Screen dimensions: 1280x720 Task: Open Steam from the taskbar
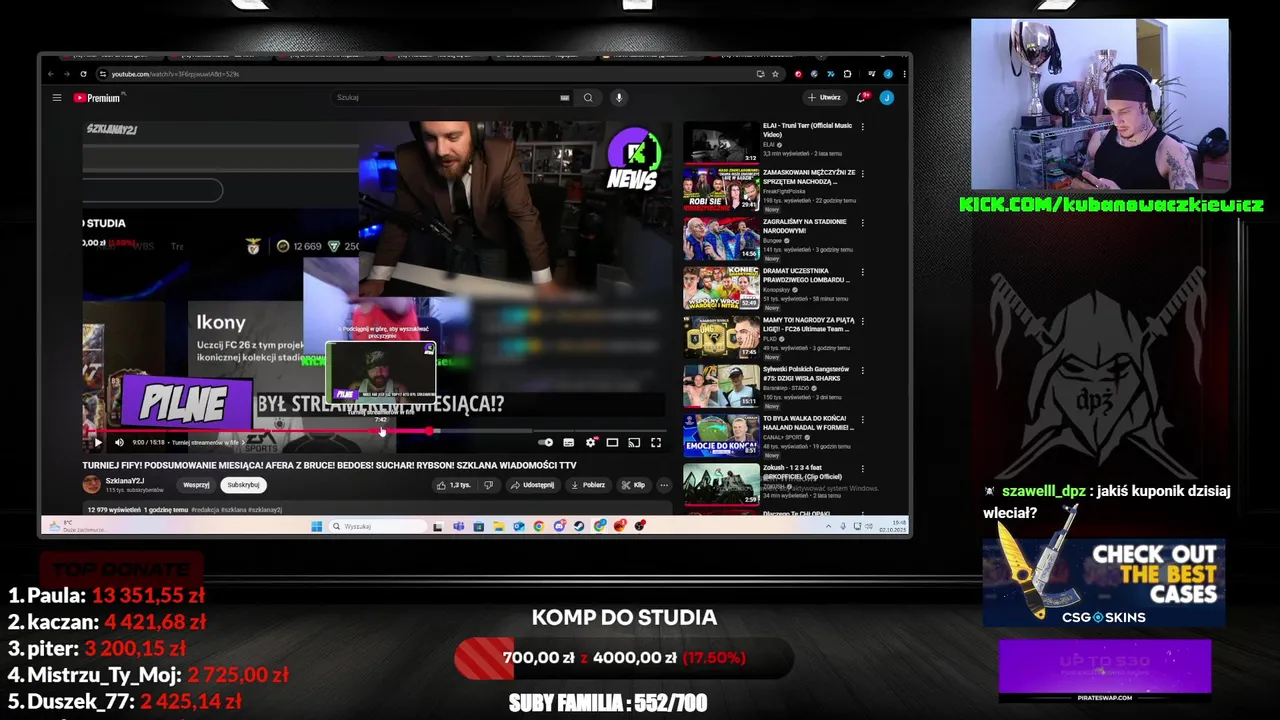coord(579,526)
